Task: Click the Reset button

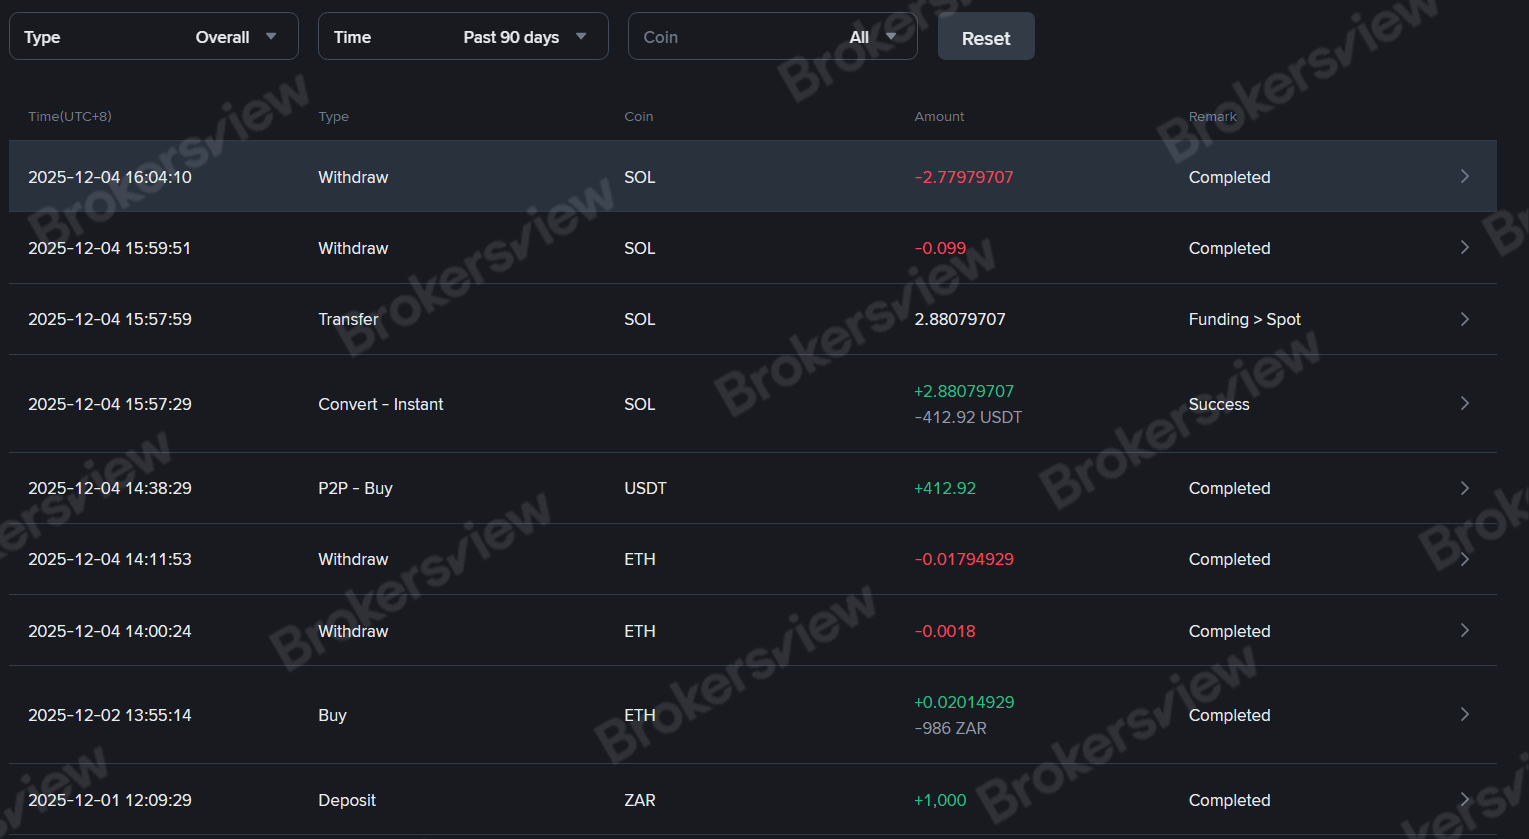Action: 986,38
